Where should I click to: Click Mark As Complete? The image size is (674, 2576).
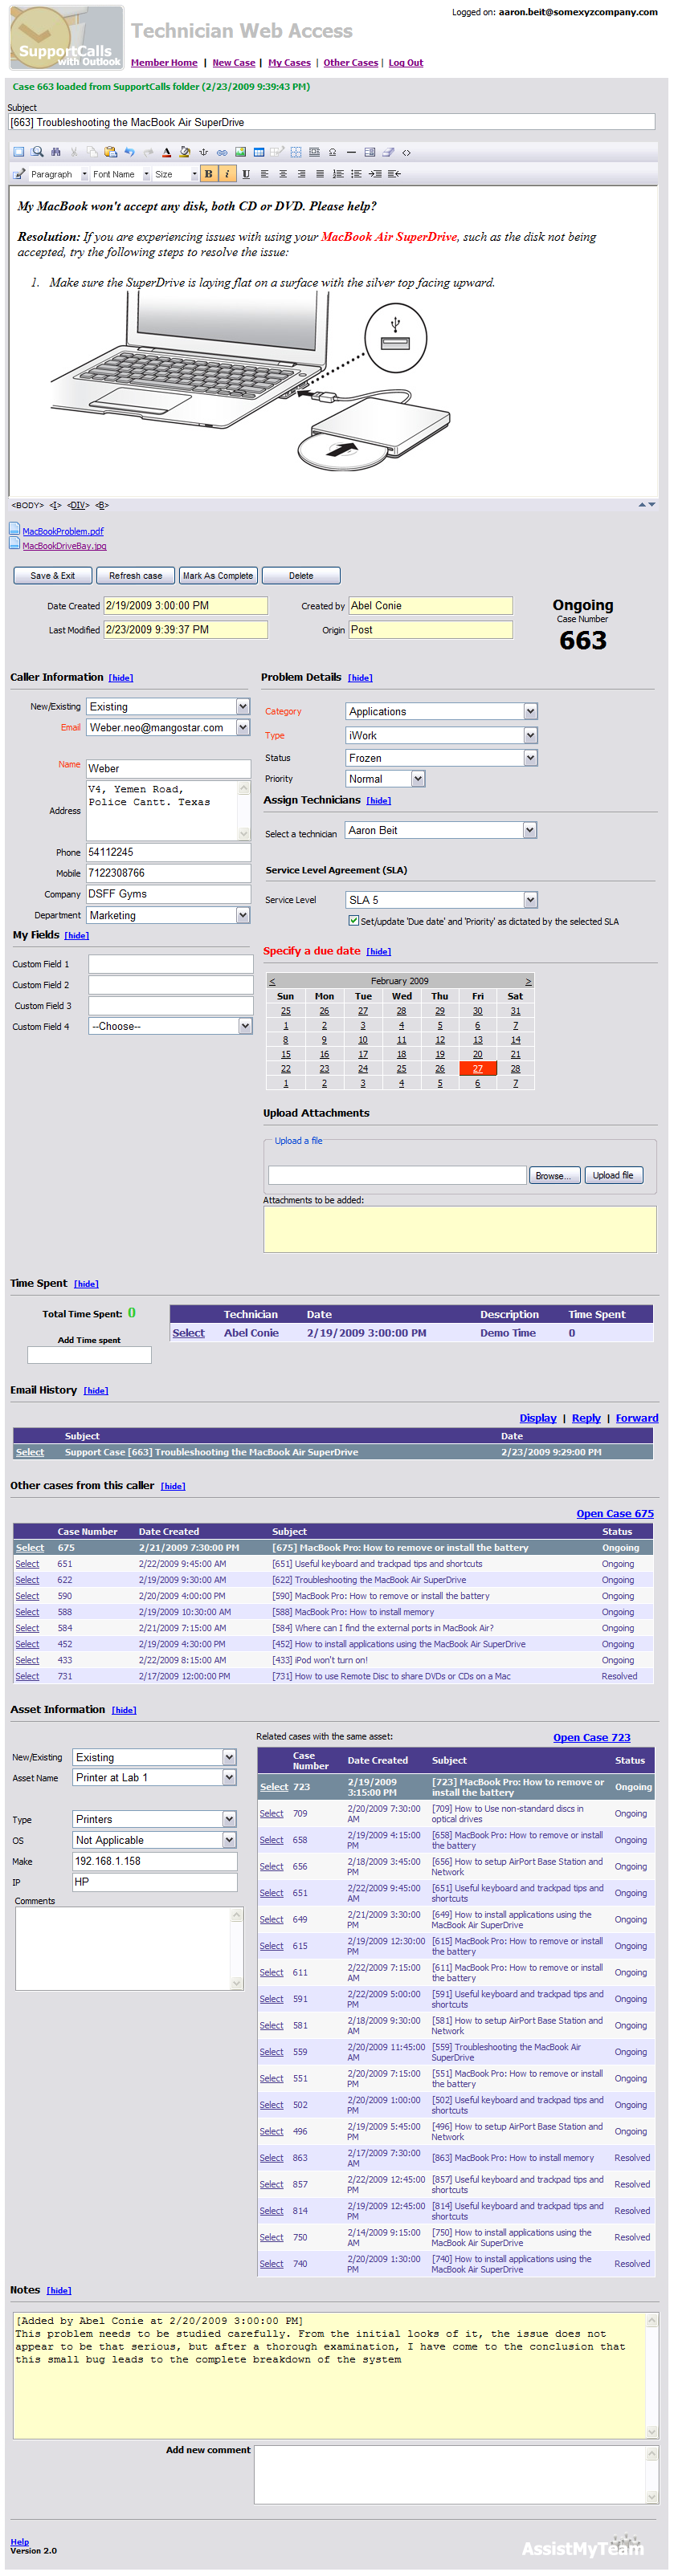pos(218,575)
